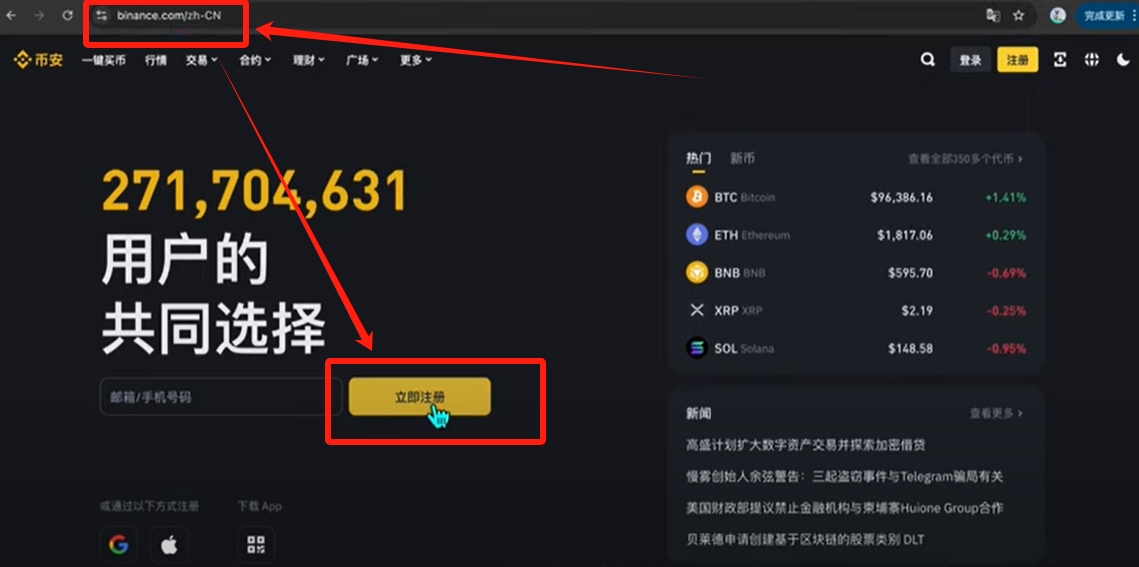Expand the 交易 dropdown menu
The height and width of the screenshot is (567, 1139).
201,60
